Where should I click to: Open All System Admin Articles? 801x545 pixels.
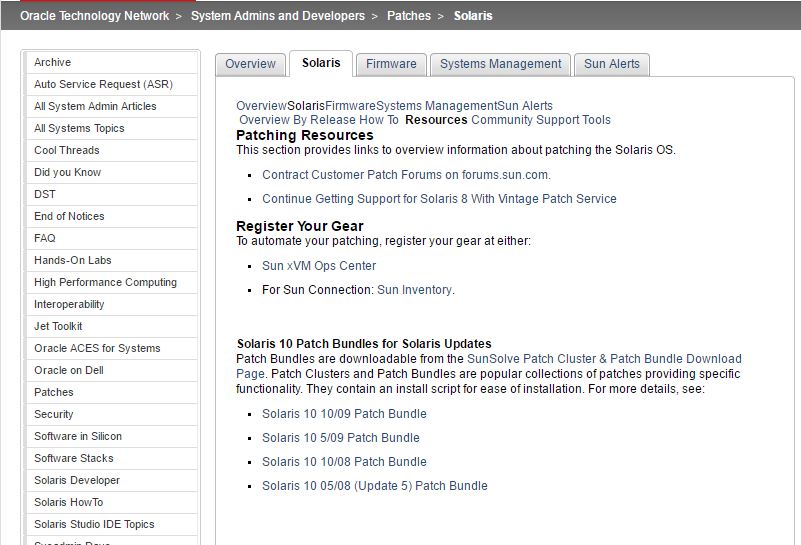(111, 106)
